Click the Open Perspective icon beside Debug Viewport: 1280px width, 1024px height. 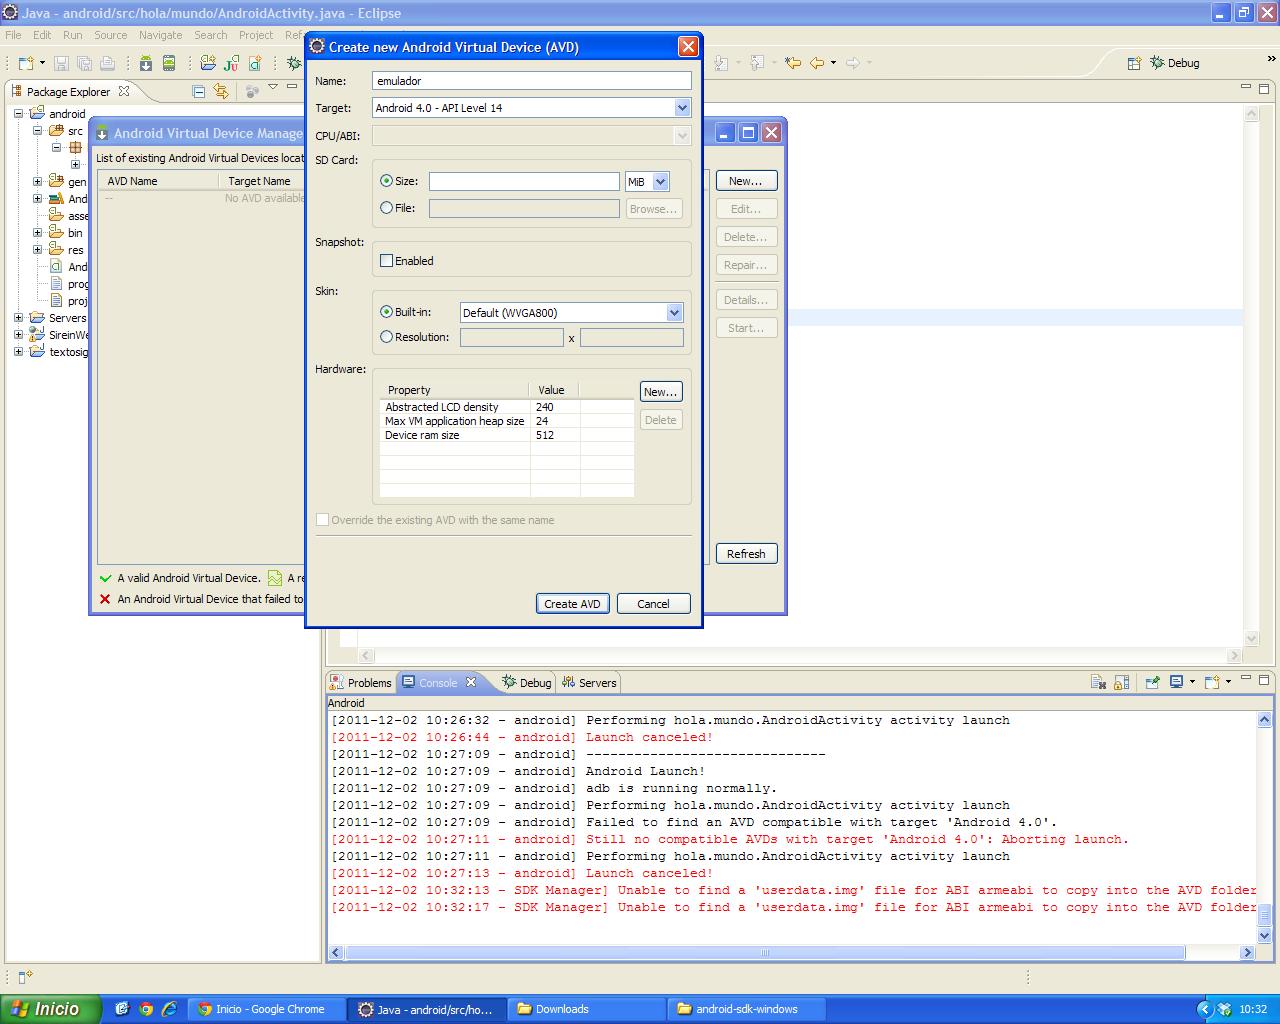1134,63
